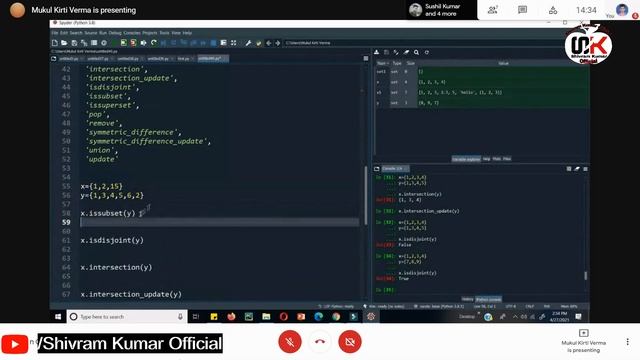Browse tabs icon left of editor tabs
Screen dimensions: 640x360
tap(53, 59)
